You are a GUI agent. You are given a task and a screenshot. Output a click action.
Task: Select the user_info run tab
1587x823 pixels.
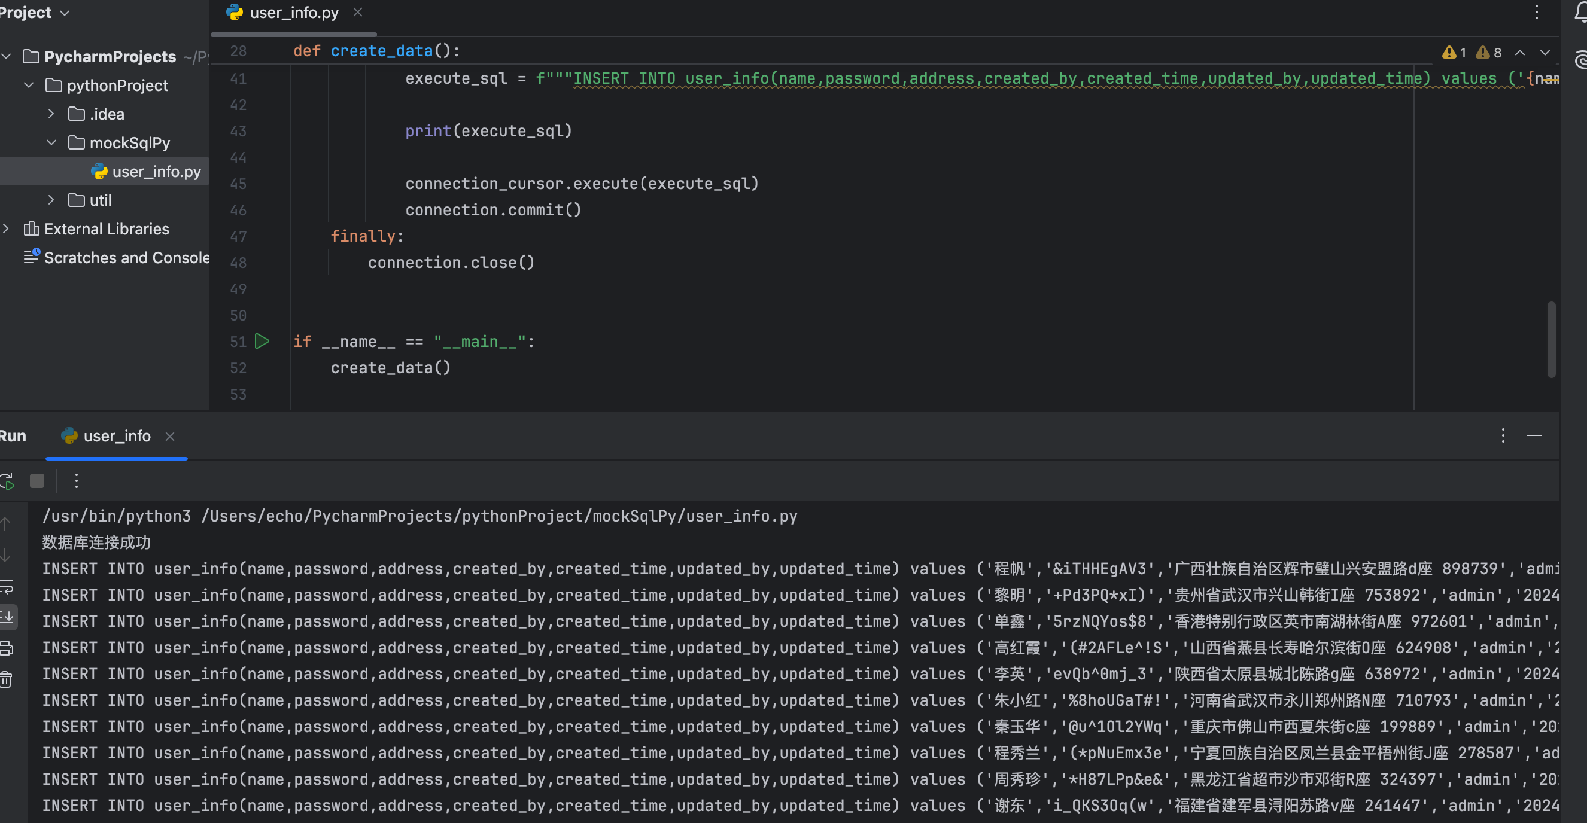tap(116, 436)
